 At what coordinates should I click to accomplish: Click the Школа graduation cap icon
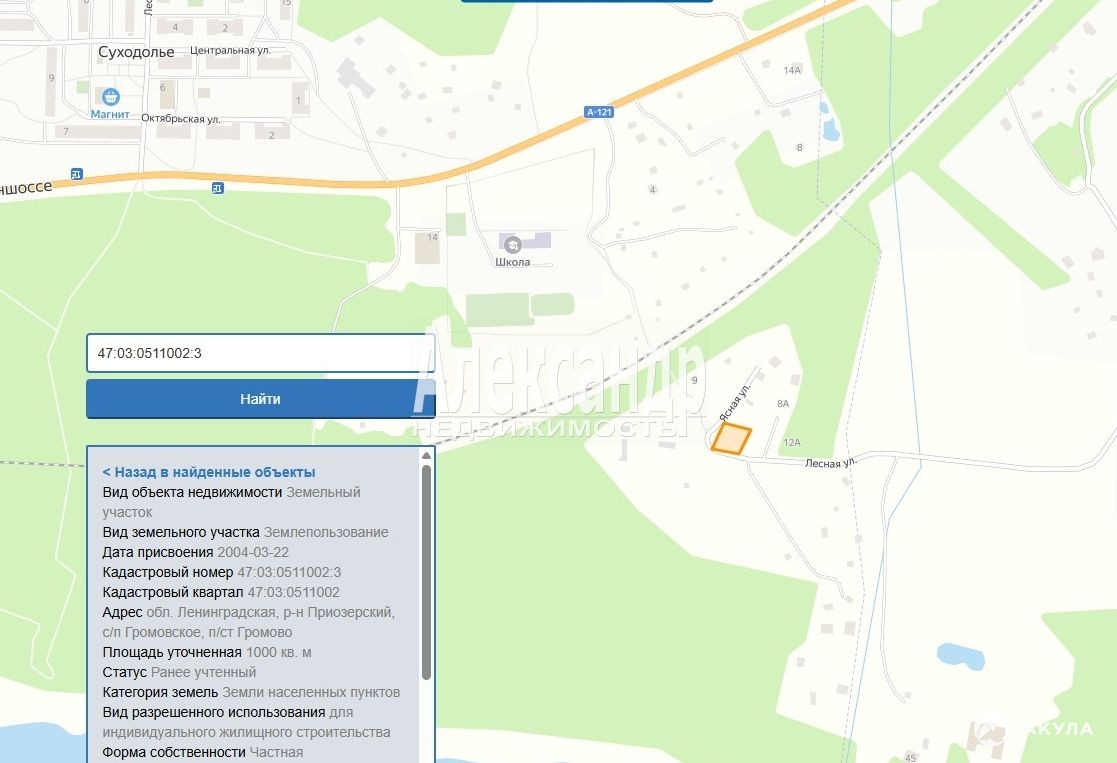[x=512, y=244]
